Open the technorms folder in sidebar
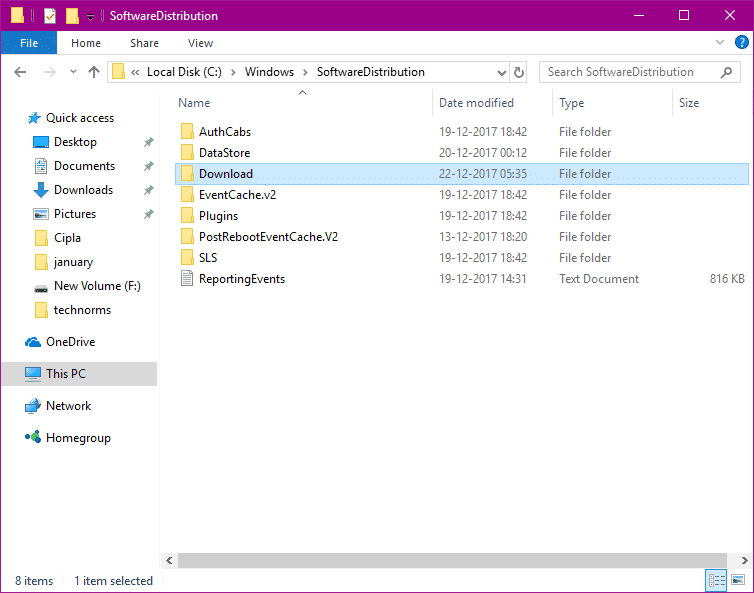This screenshot has height=593, width=754. click(82, 310)
